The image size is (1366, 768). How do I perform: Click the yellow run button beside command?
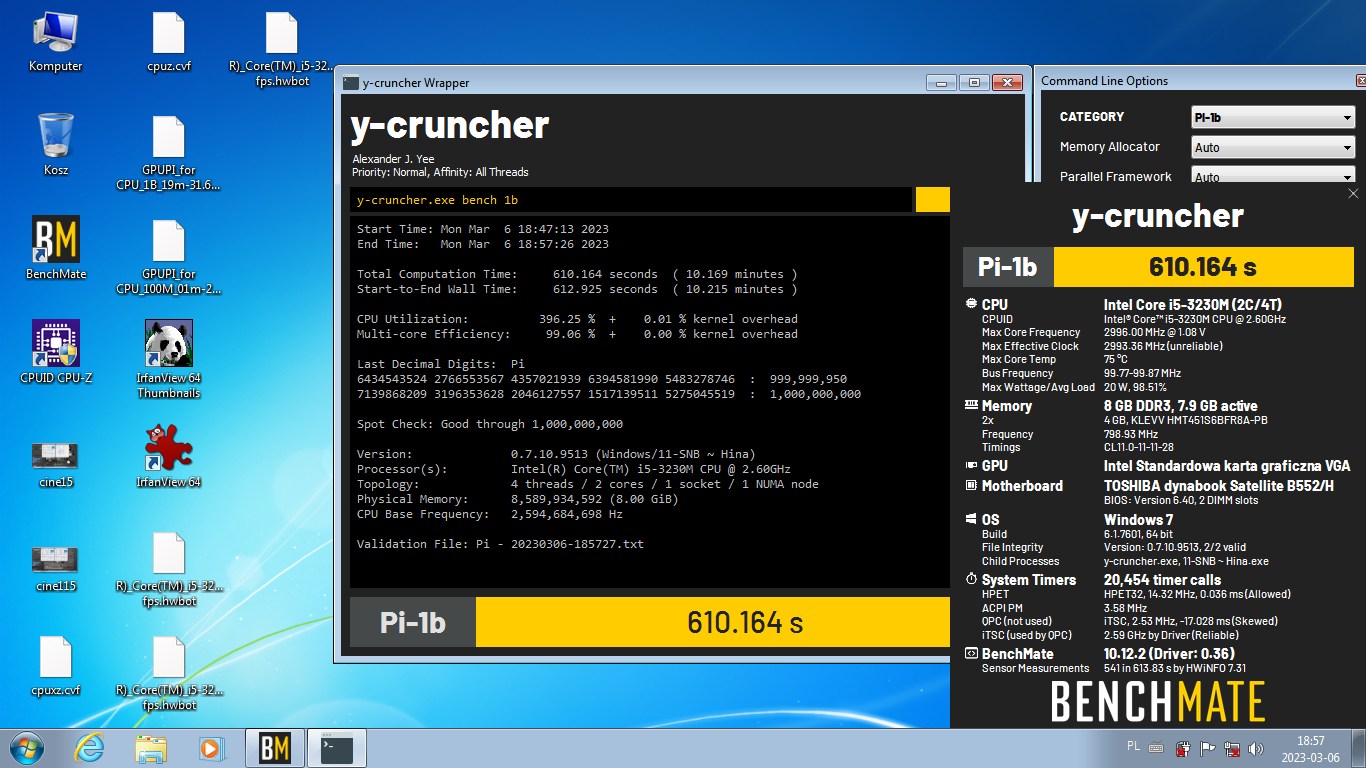point(932,200)
